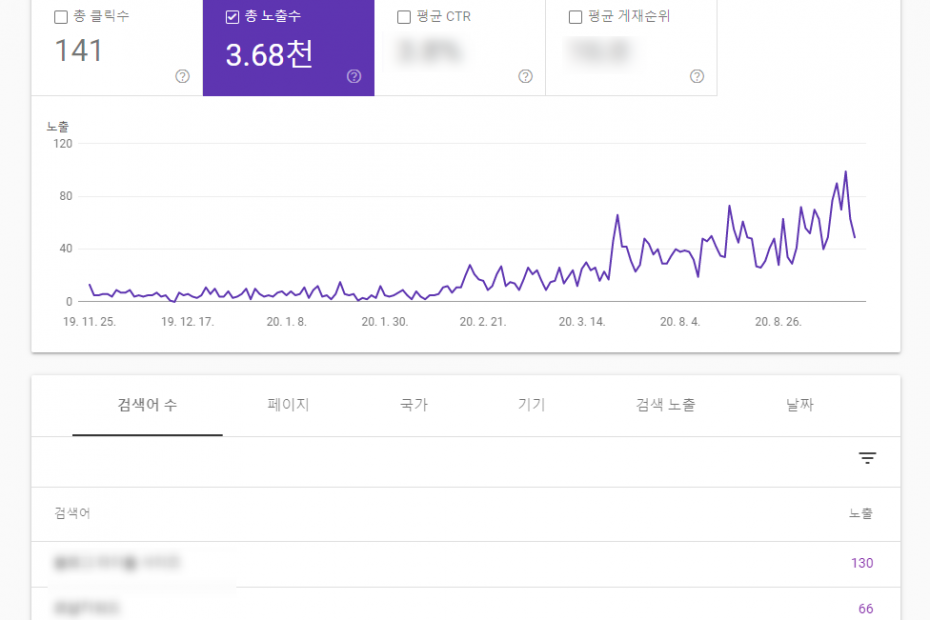Click the 20. 8. 4. date label
The height and width of the screenshot is (620, 930).
(x=680, y=322)
